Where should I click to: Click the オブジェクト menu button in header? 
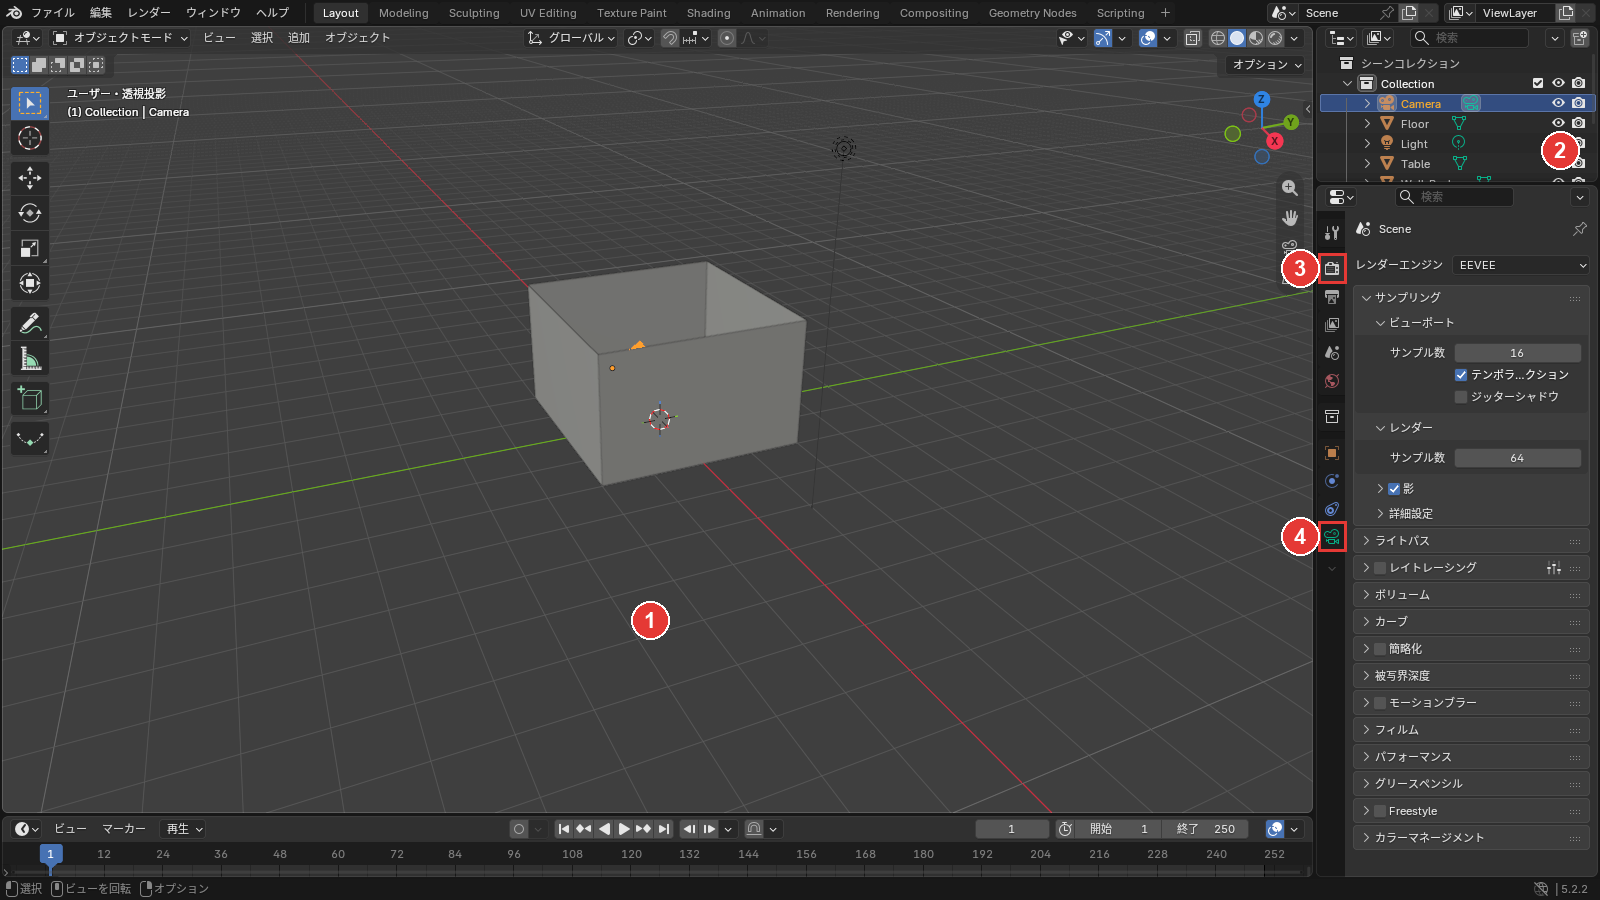[x=357, y=38]
